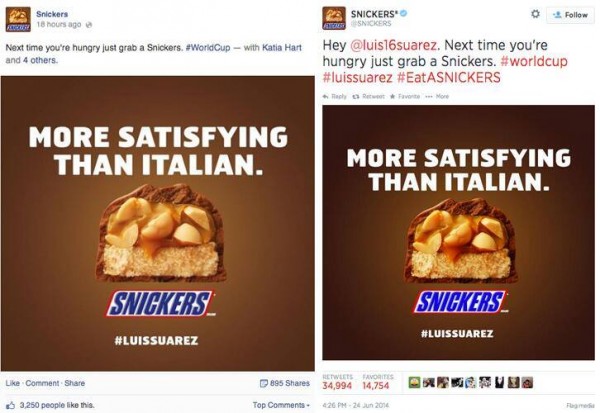
Task: Click Share on the Facebook post
Action: (75, 383)
